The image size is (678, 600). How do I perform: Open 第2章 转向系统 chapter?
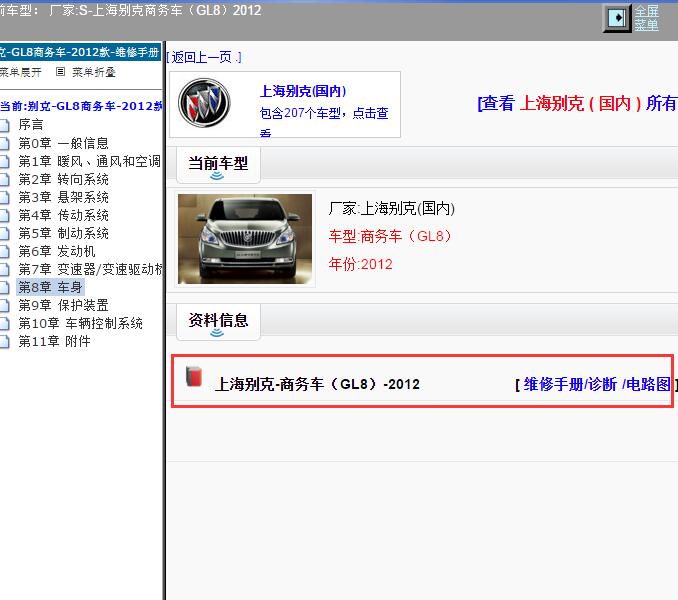coord(63,179)
